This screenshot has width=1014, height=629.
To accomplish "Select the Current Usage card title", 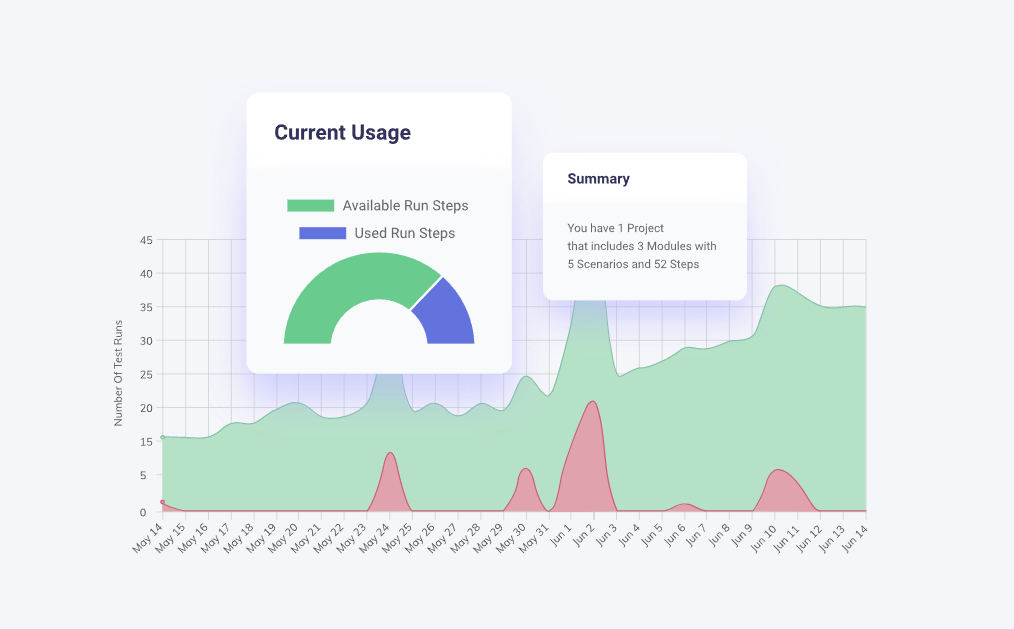I will pyautogui.click(x=342, y=133).
